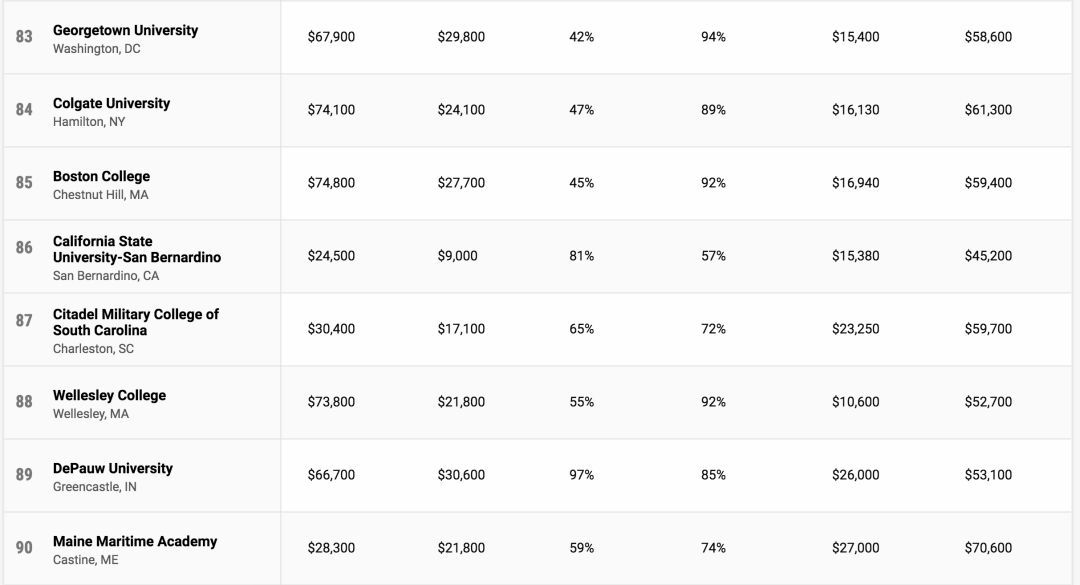The image size is (1080, 585).
Task: Click rank number 86 in the list
Action: coord(24,247)
